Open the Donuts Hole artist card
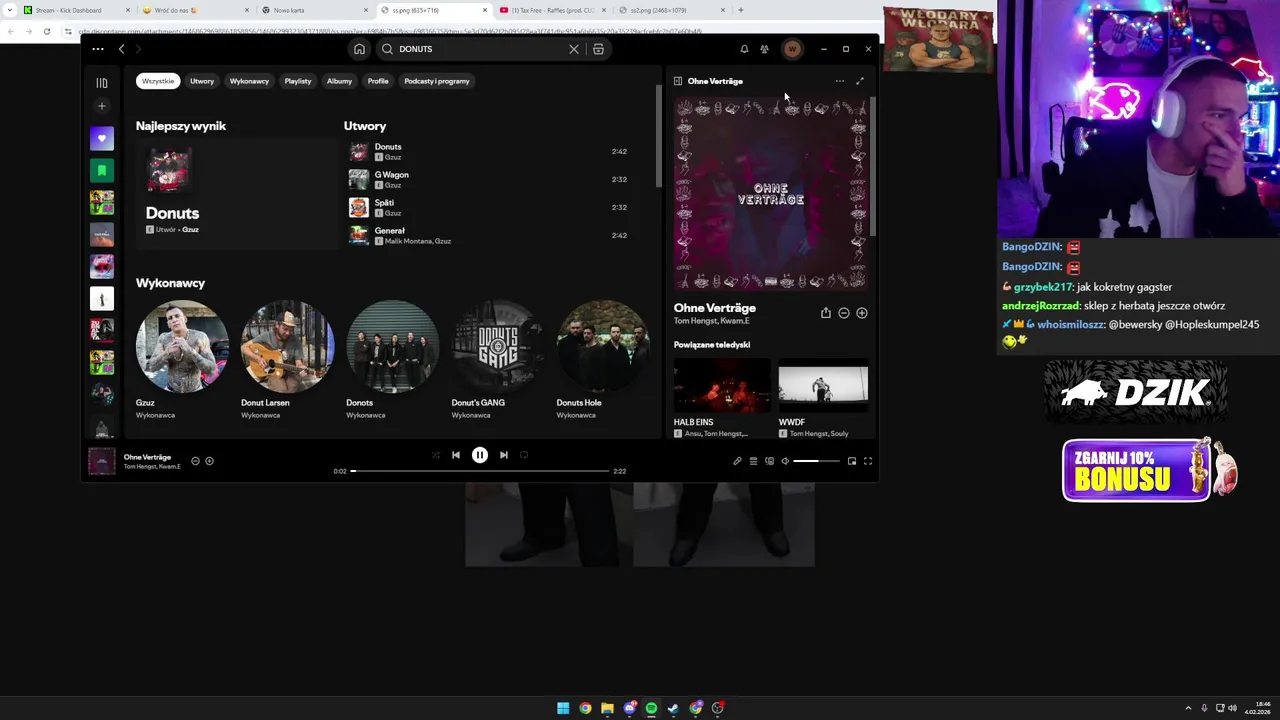Viewport: 1280px width, 720px height. [x=603, y=360]
